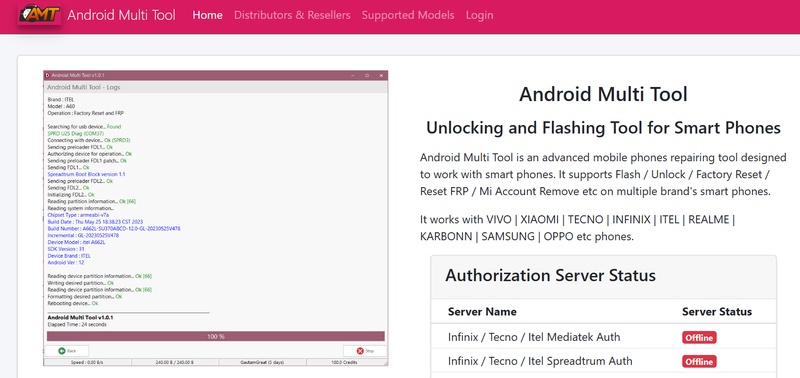Click 'Device Model : itel A662L' log line
The image size is (800, 378).
[77, 242]
